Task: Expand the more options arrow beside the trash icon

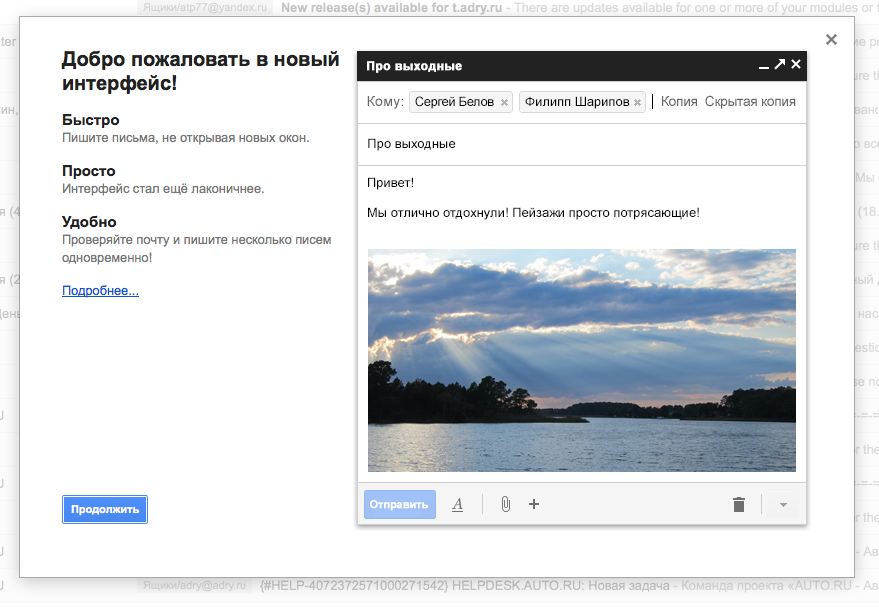Action: click(783, 504)
